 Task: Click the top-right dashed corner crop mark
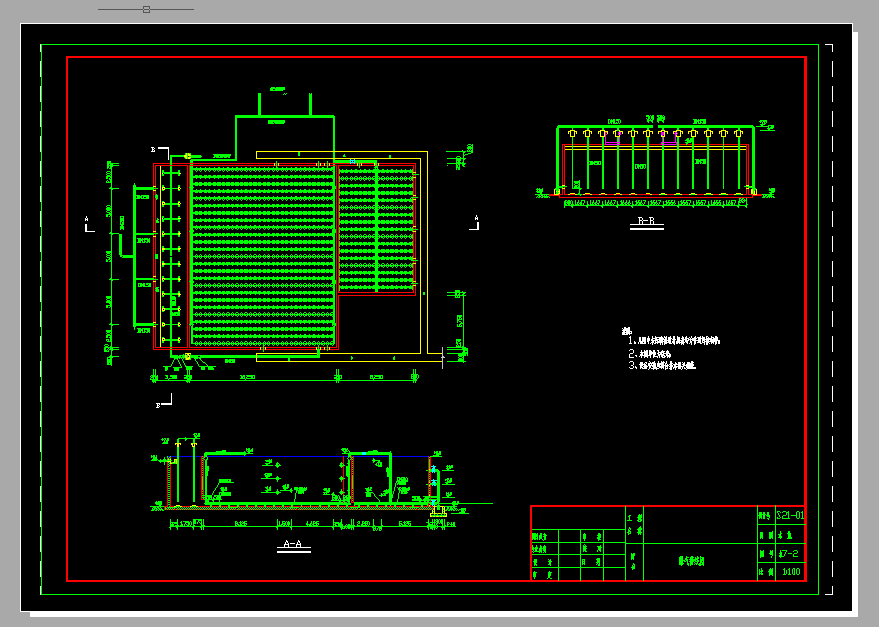pyautogui.click(x=829, y=48)
